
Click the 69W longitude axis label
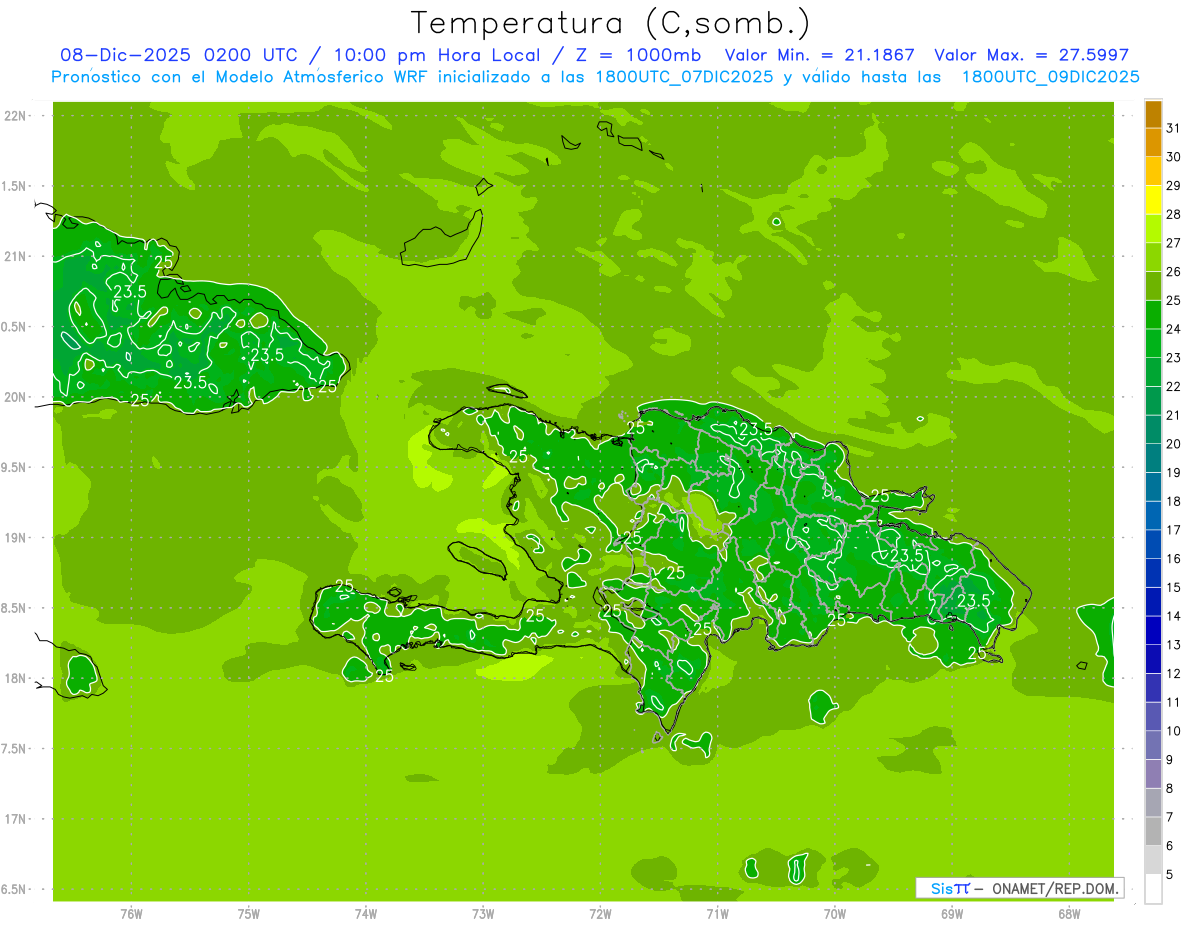click(952, 914)
